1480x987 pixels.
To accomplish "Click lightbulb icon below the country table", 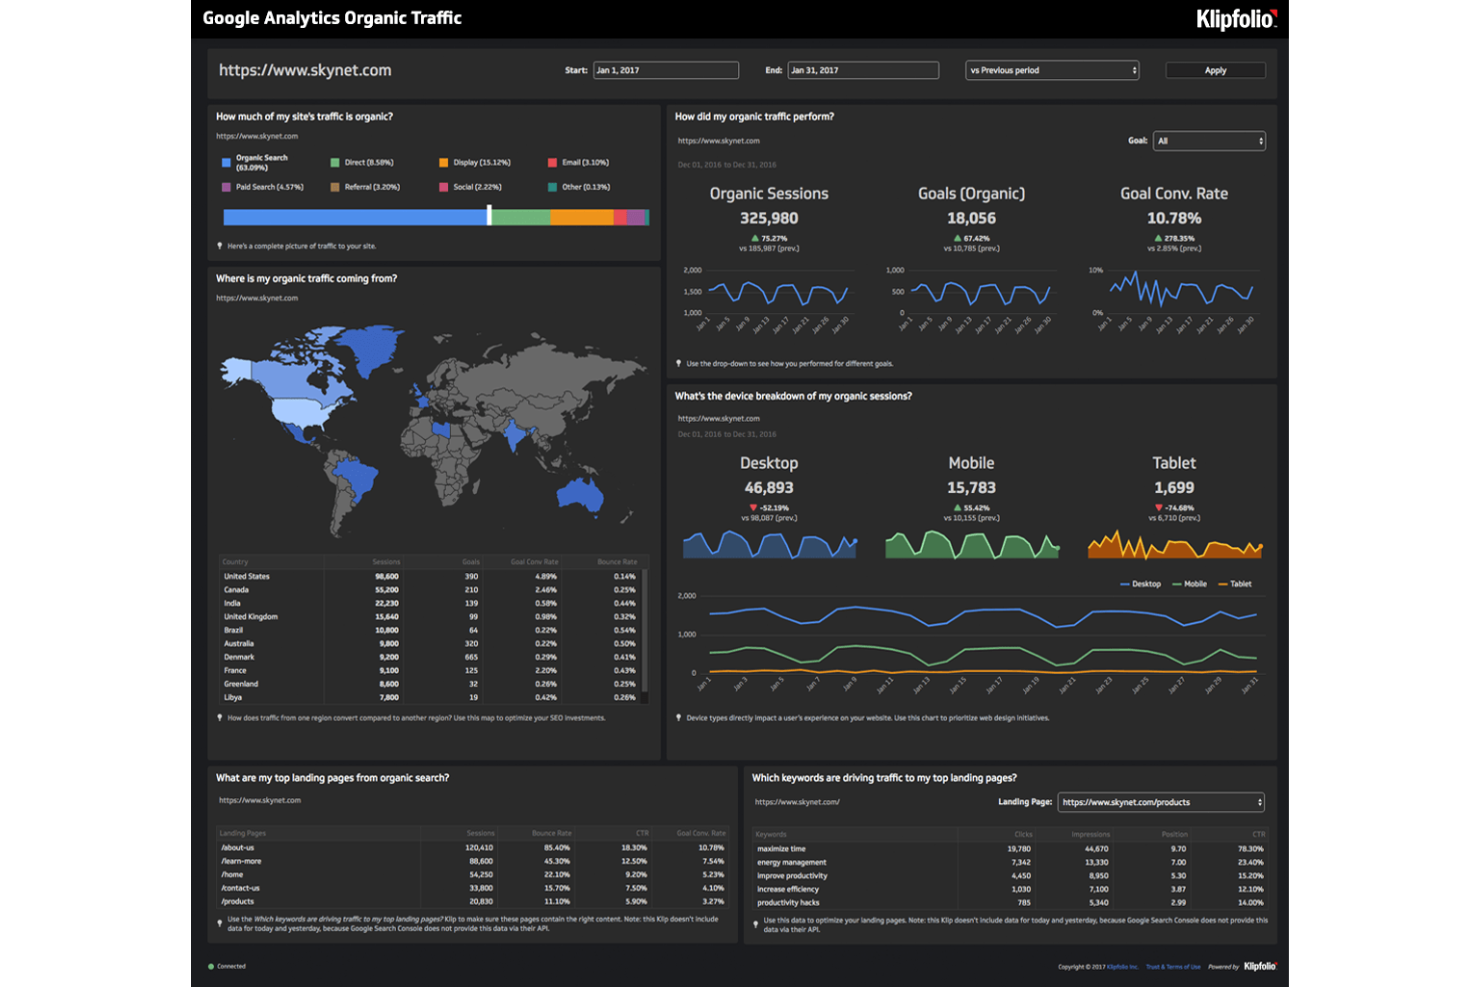I will [220, 718].
